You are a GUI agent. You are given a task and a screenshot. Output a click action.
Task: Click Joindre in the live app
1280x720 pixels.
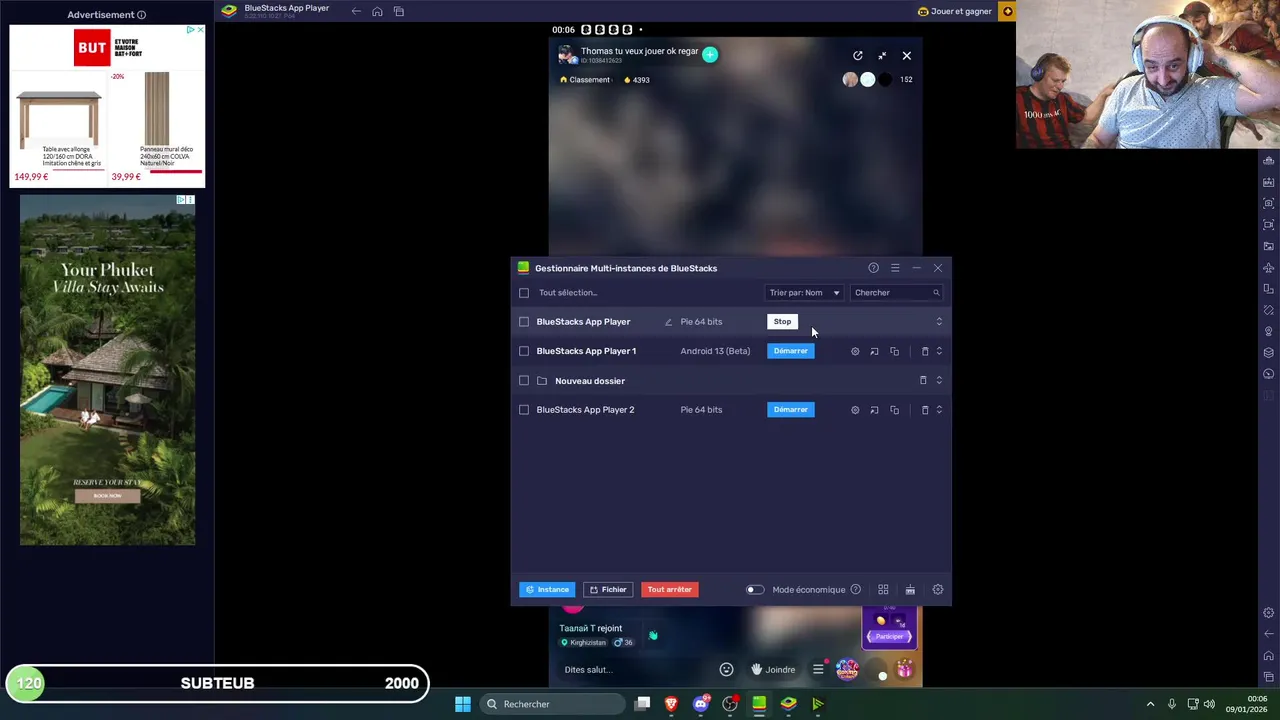(x=774, y=670)
